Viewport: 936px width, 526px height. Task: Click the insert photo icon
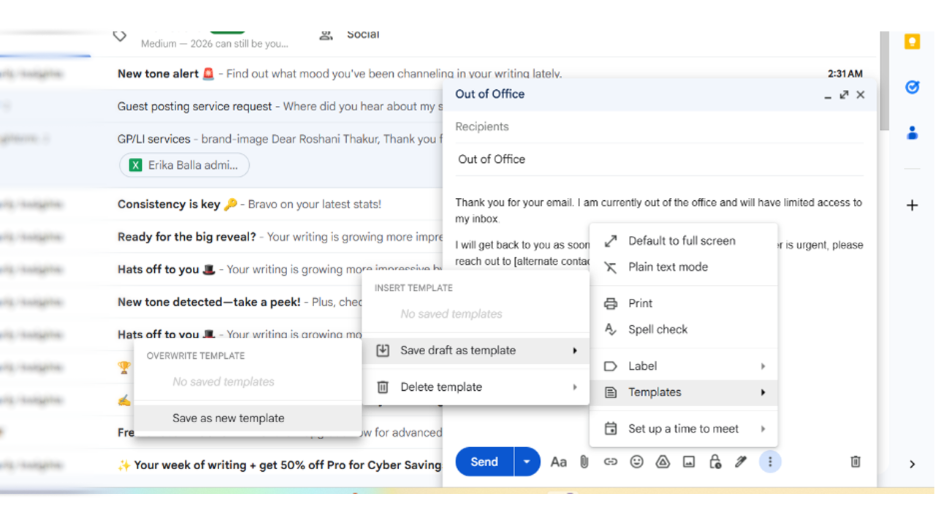688,462
